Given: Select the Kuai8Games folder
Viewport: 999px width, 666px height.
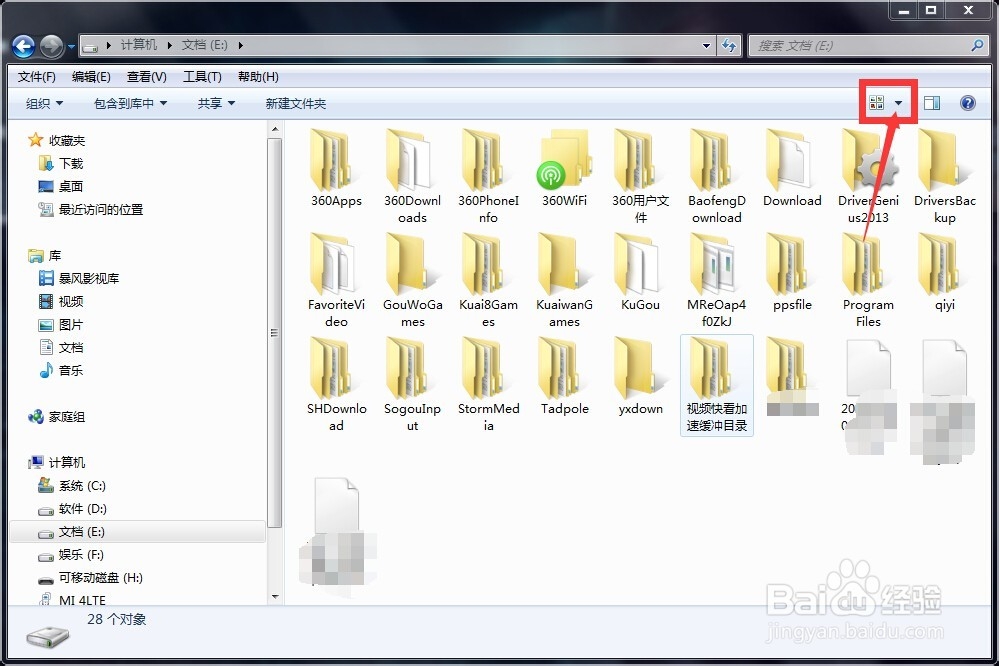Looking at the screenshot, I should pos(488,280).
